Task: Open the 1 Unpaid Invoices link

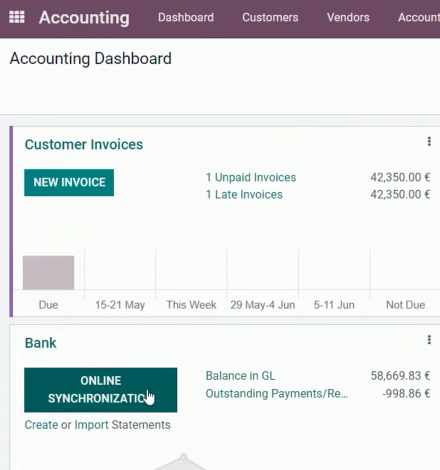Action: click(x=251, y=177)
